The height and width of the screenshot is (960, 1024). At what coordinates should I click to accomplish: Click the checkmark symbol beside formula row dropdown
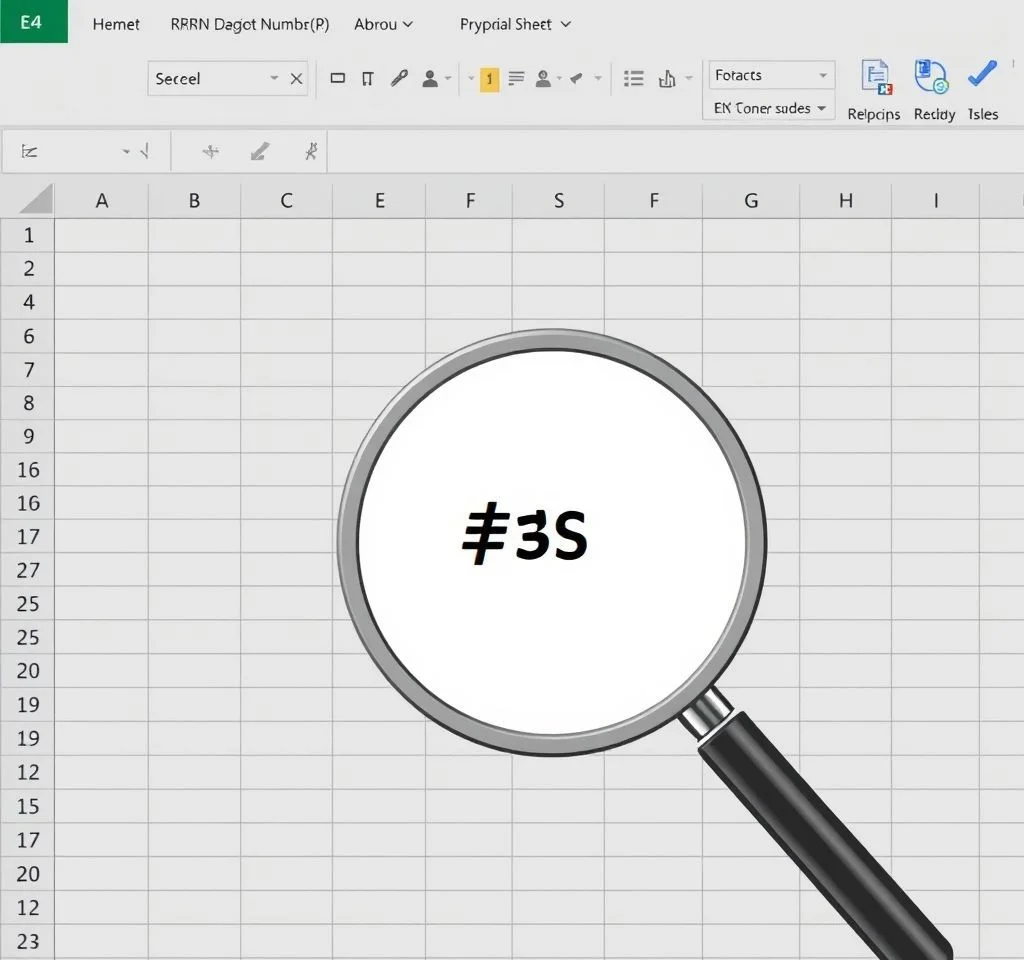(145, 152)
